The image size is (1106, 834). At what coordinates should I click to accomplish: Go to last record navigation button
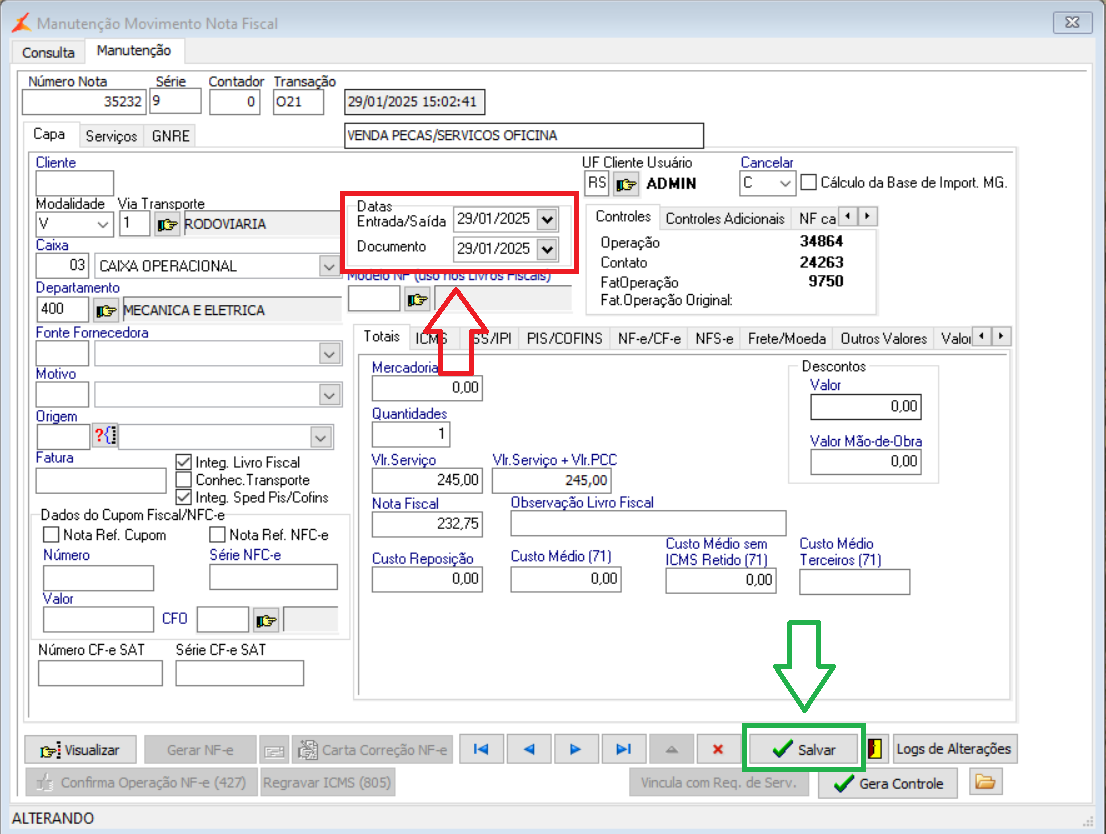tap(624, 749)
